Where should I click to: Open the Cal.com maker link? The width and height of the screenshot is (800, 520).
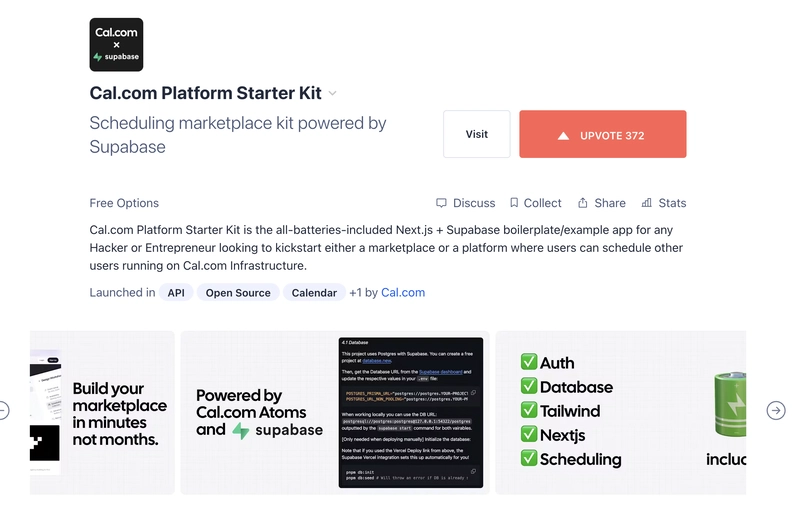403,292
